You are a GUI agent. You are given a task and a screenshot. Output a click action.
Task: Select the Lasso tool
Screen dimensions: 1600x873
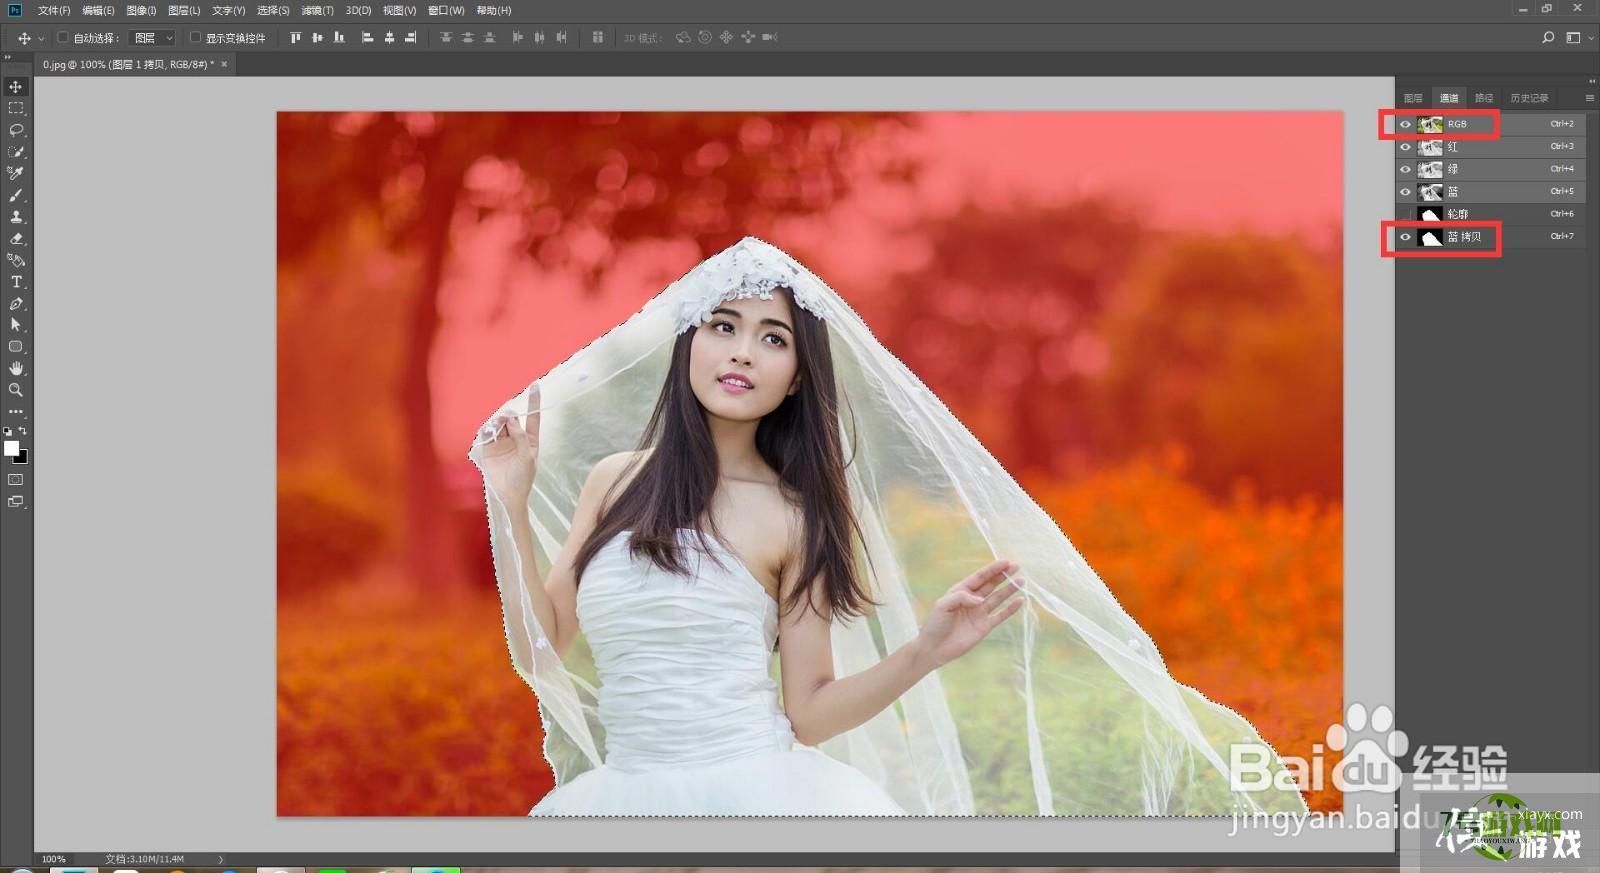coord(16,130)
